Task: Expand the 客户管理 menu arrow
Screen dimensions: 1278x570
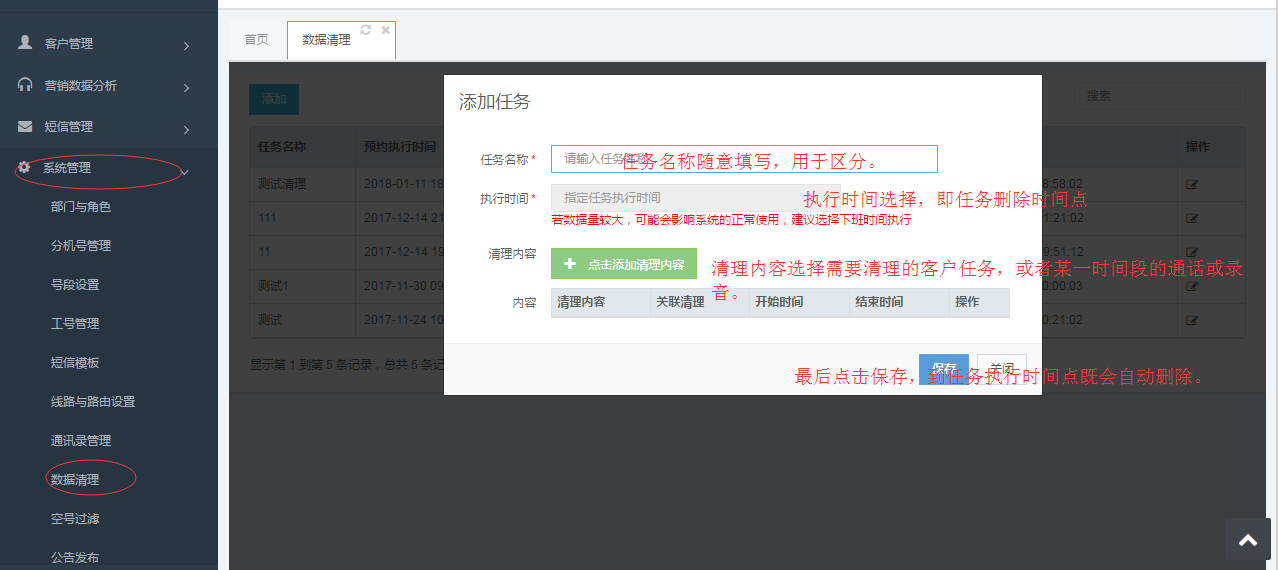Action: click(186, 45)
